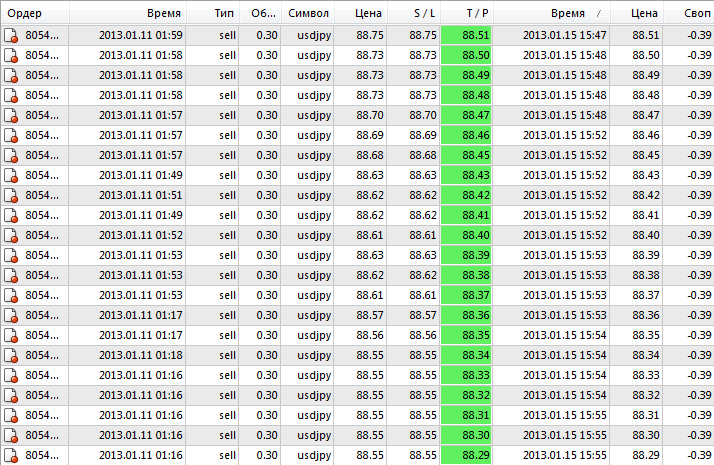Pick the order icon in the T/P 88.46 row
Image resolution: width=714 pixels, height=465 pixels.
pos(11,136)
